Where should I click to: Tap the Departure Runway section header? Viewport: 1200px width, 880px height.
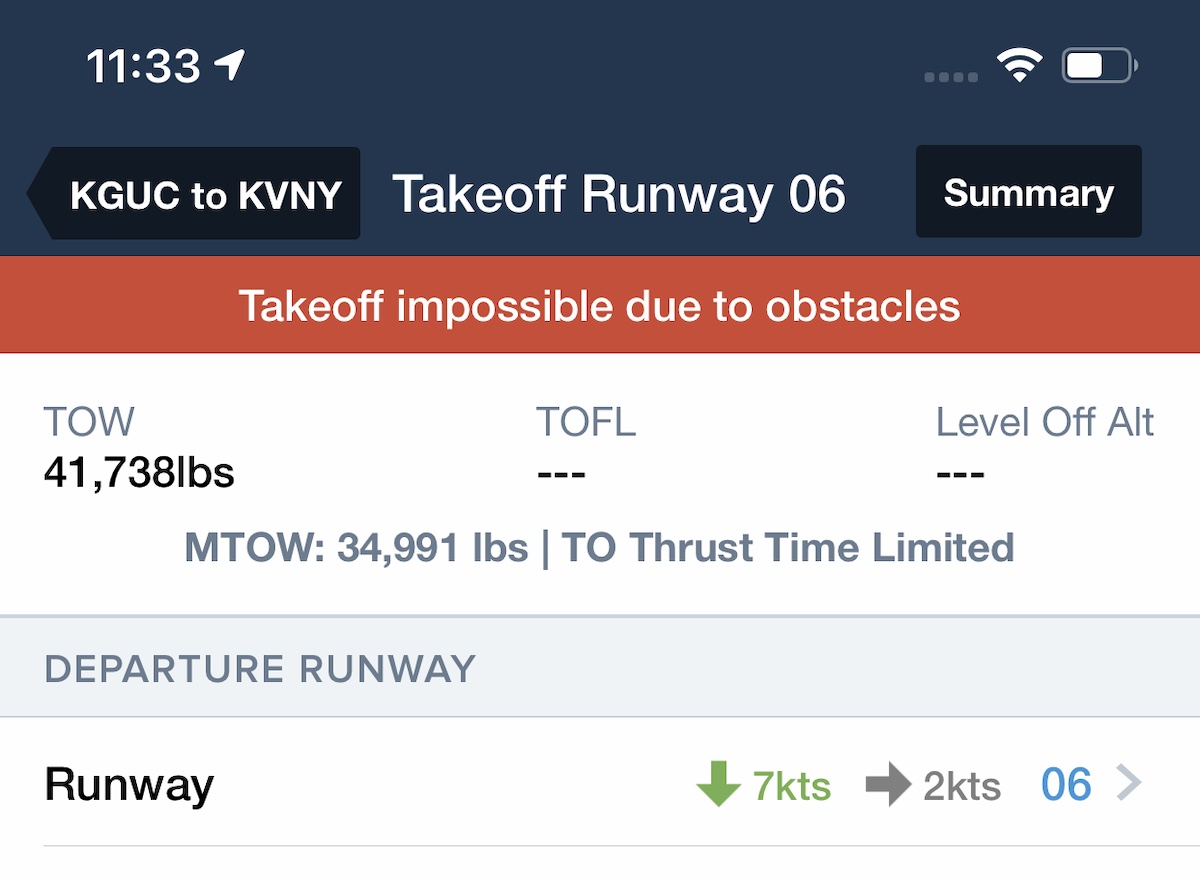coord(260,668)
